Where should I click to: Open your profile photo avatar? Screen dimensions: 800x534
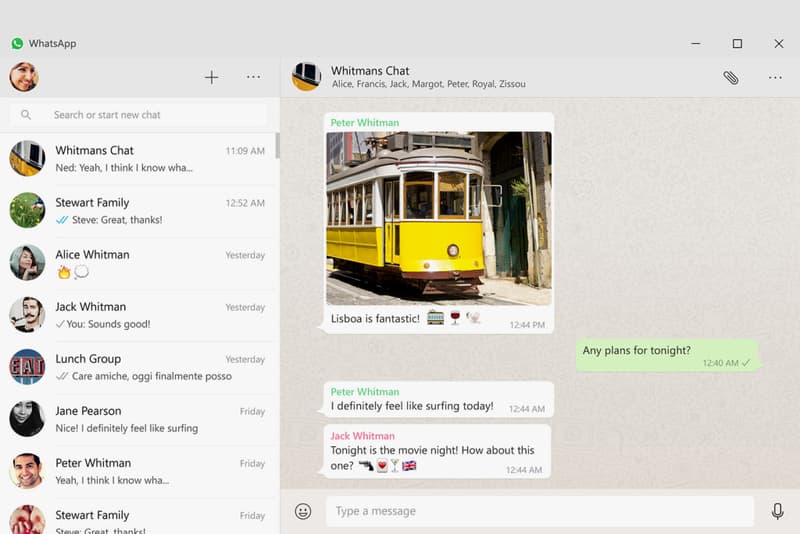pyautogui.click(x=24, y=77)
